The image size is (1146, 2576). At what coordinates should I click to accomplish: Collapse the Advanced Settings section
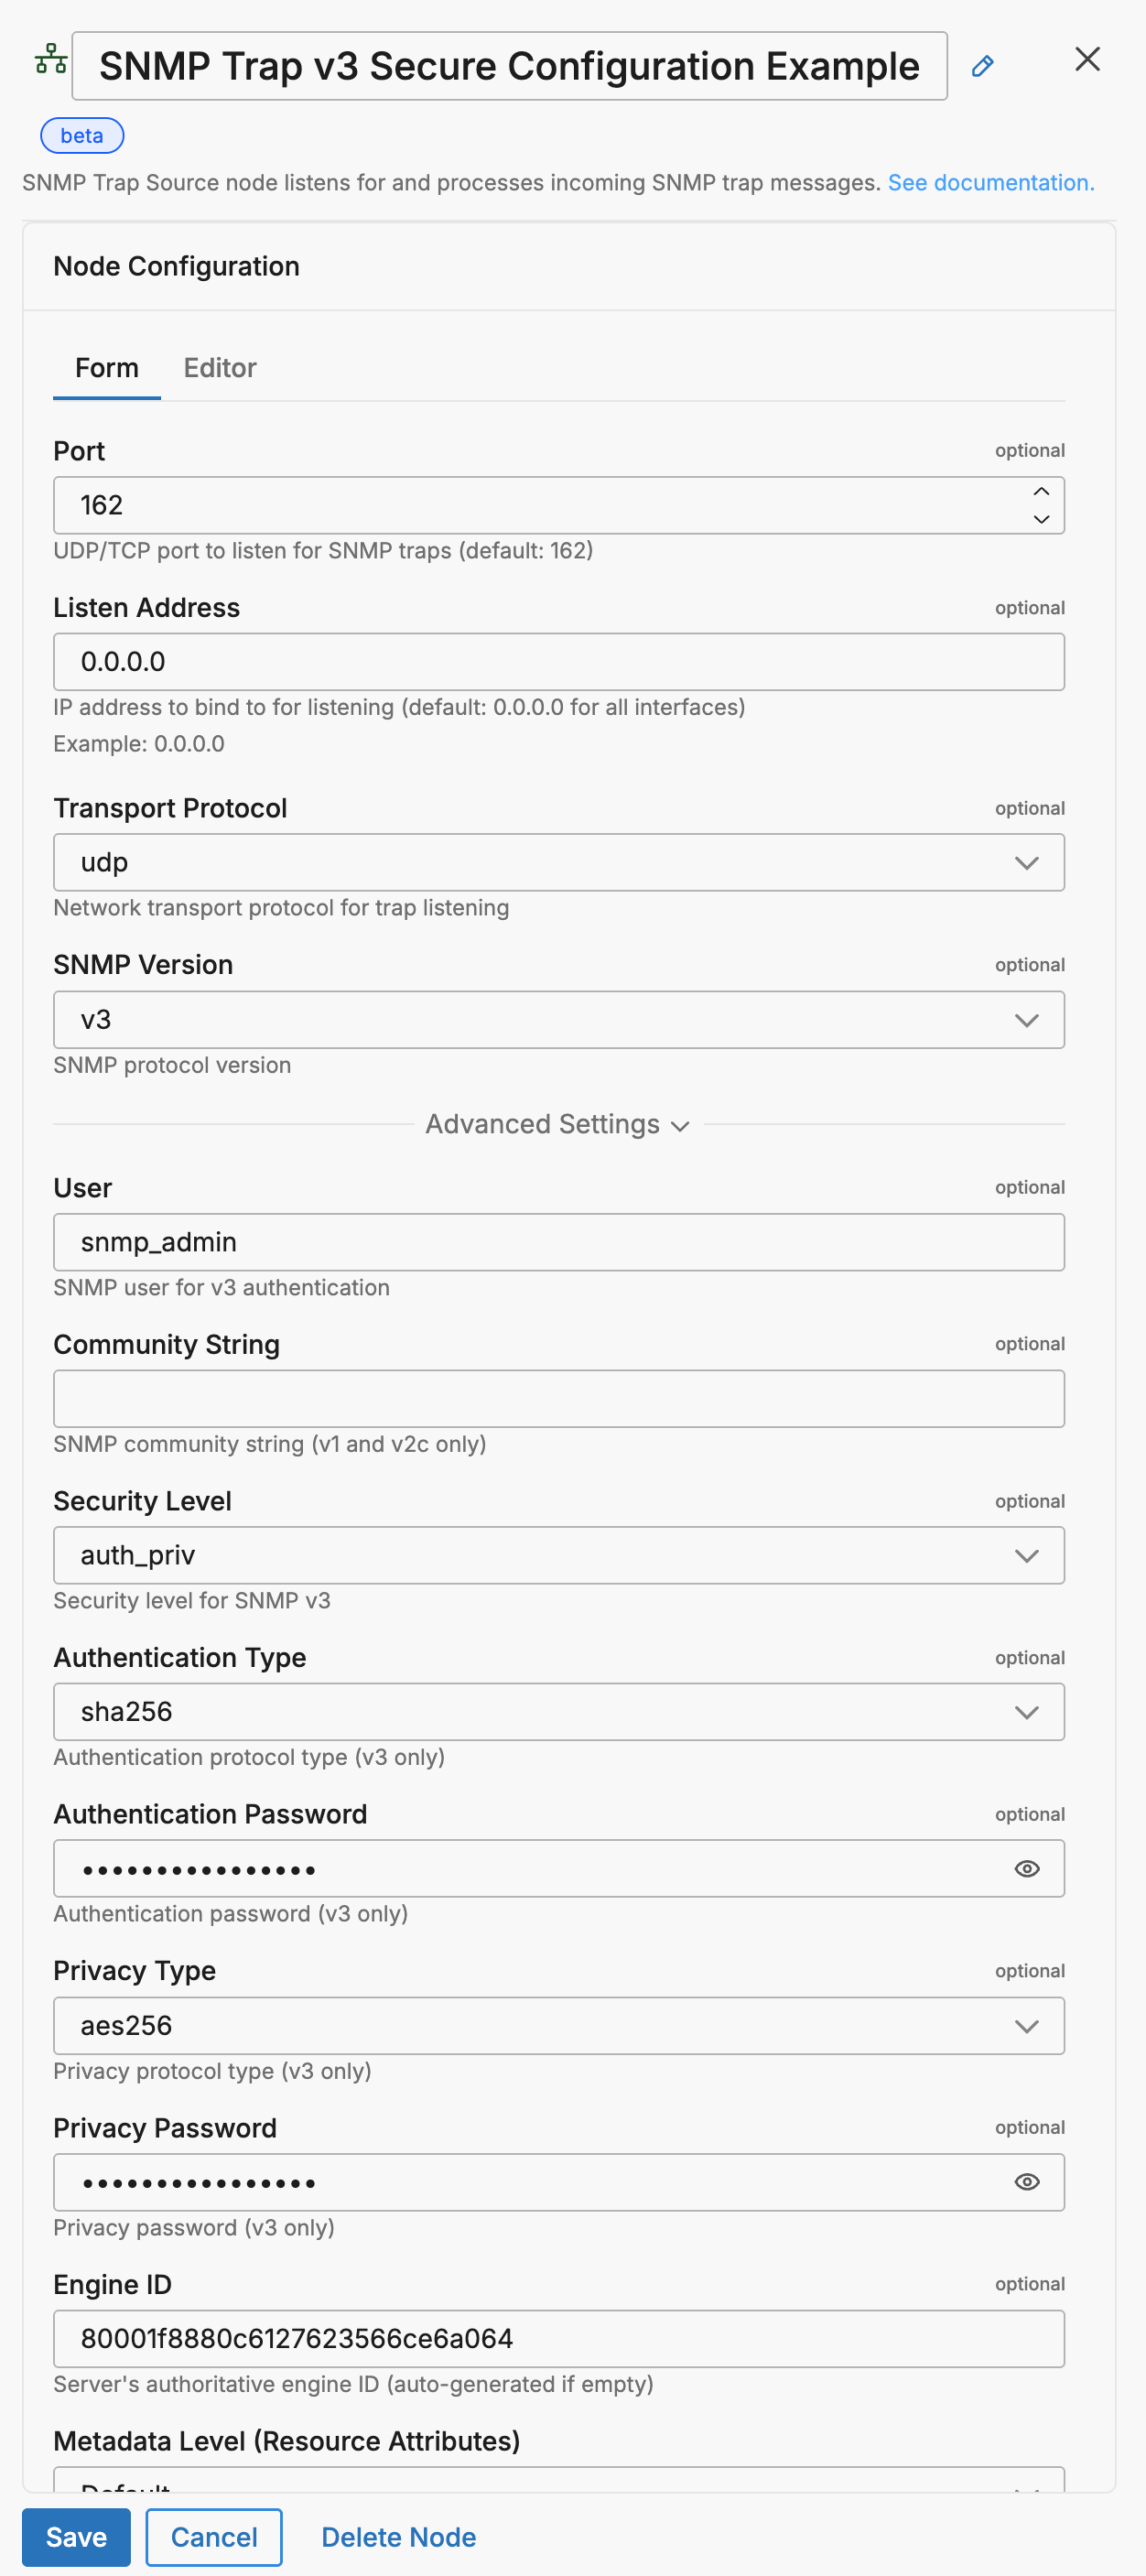(557, 1124)
